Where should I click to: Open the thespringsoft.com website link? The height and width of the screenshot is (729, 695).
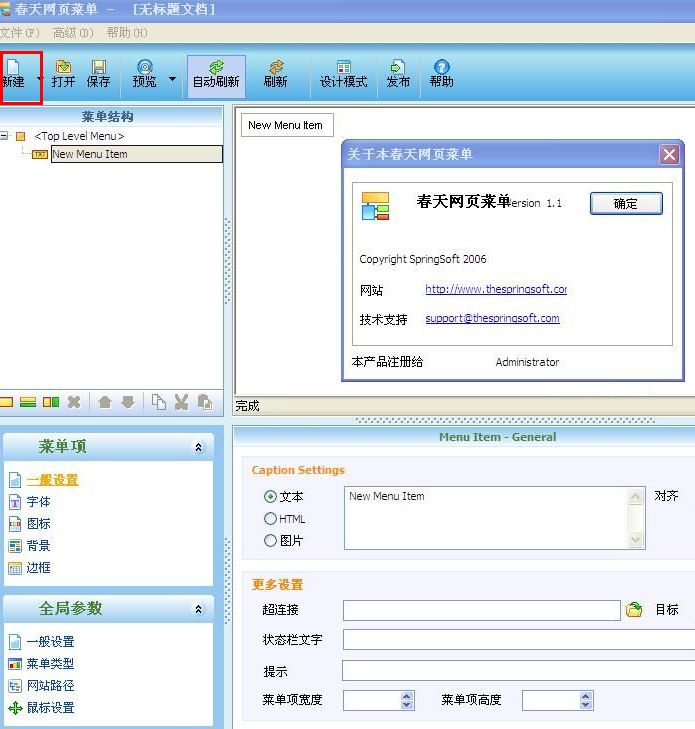coord(496,289)
